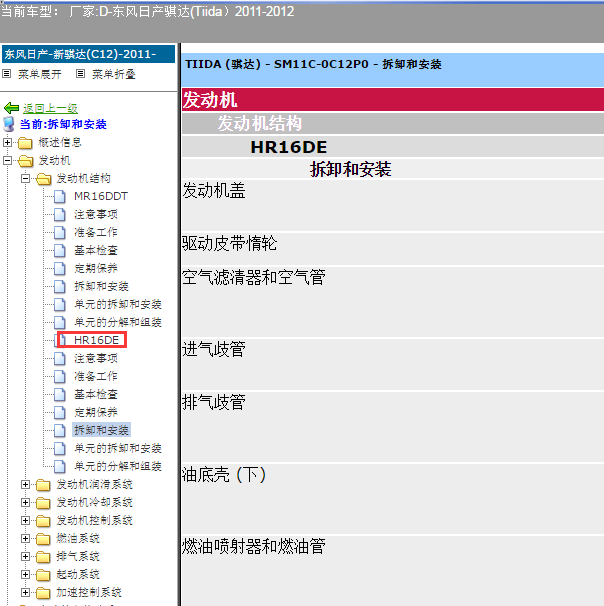Expand the 加速控制系统 node

point(26,592)
